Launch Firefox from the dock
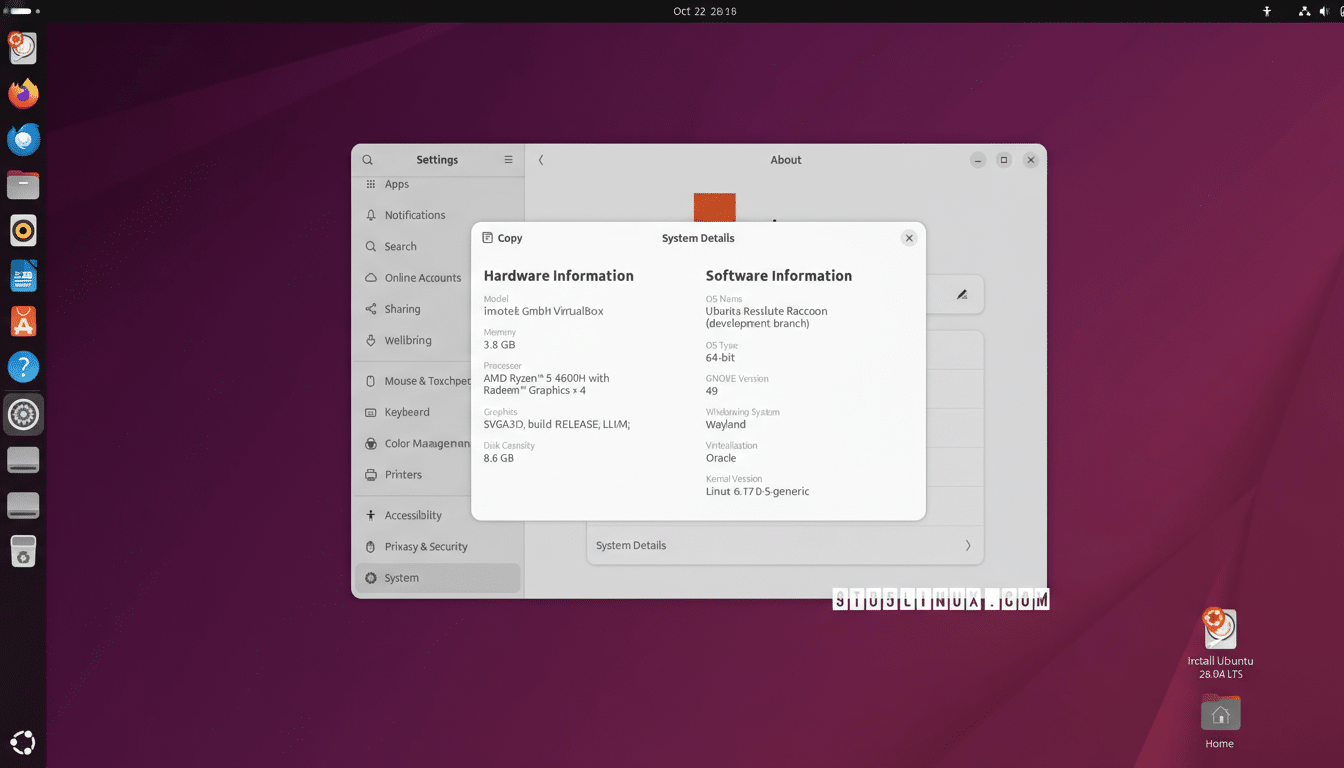The width and height of the screenshot is (1344, 768). (x=22, y=94)
